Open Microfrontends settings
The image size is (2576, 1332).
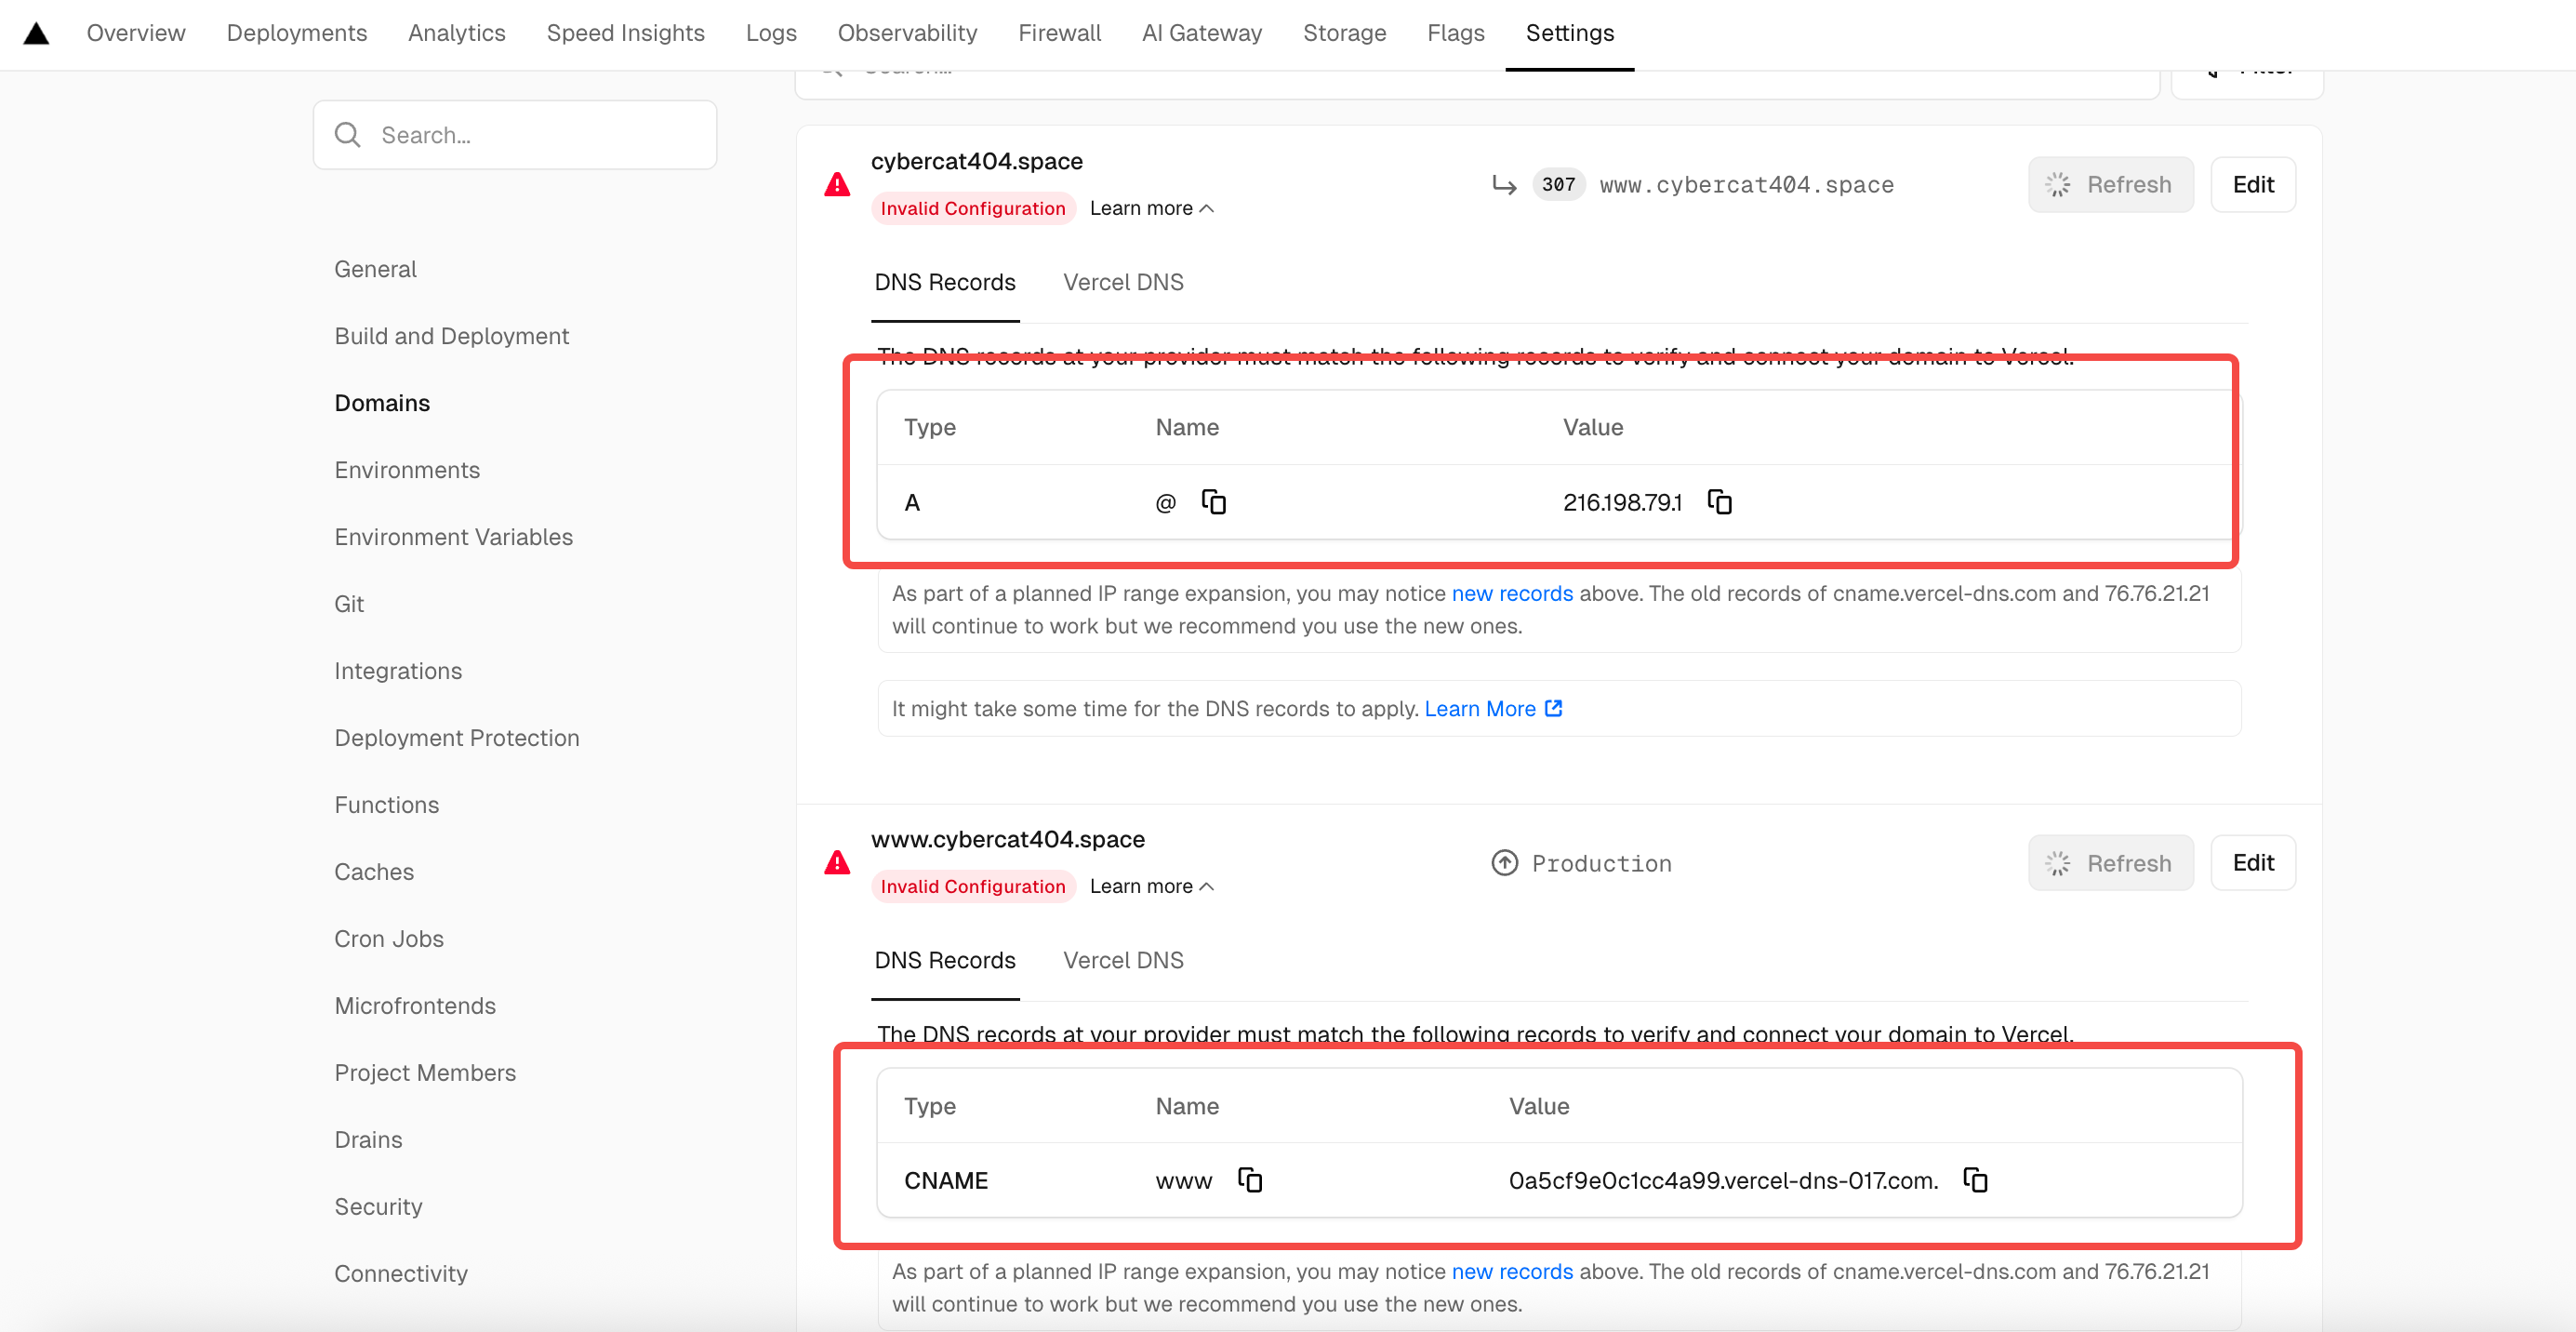coord(415,1006)
